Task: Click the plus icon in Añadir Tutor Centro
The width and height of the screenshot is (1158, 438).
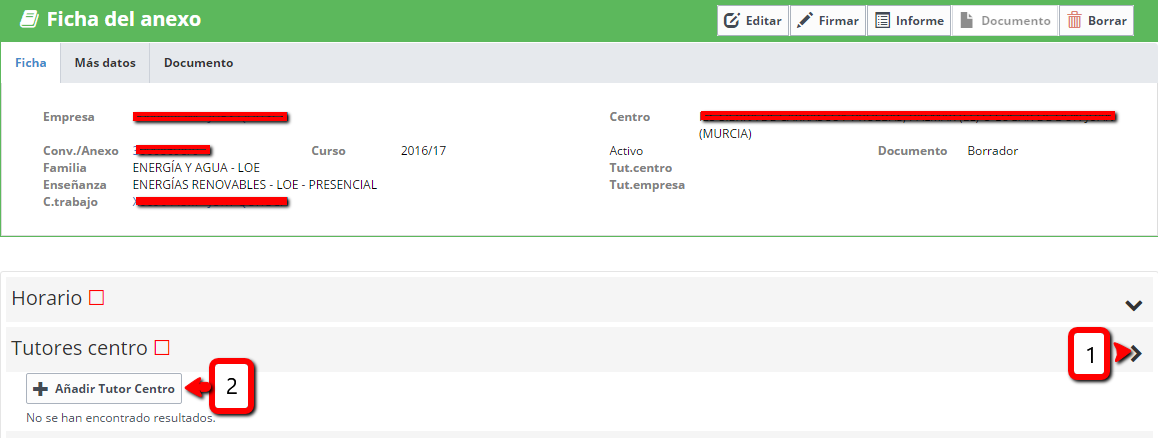Action: click(41, 388)
